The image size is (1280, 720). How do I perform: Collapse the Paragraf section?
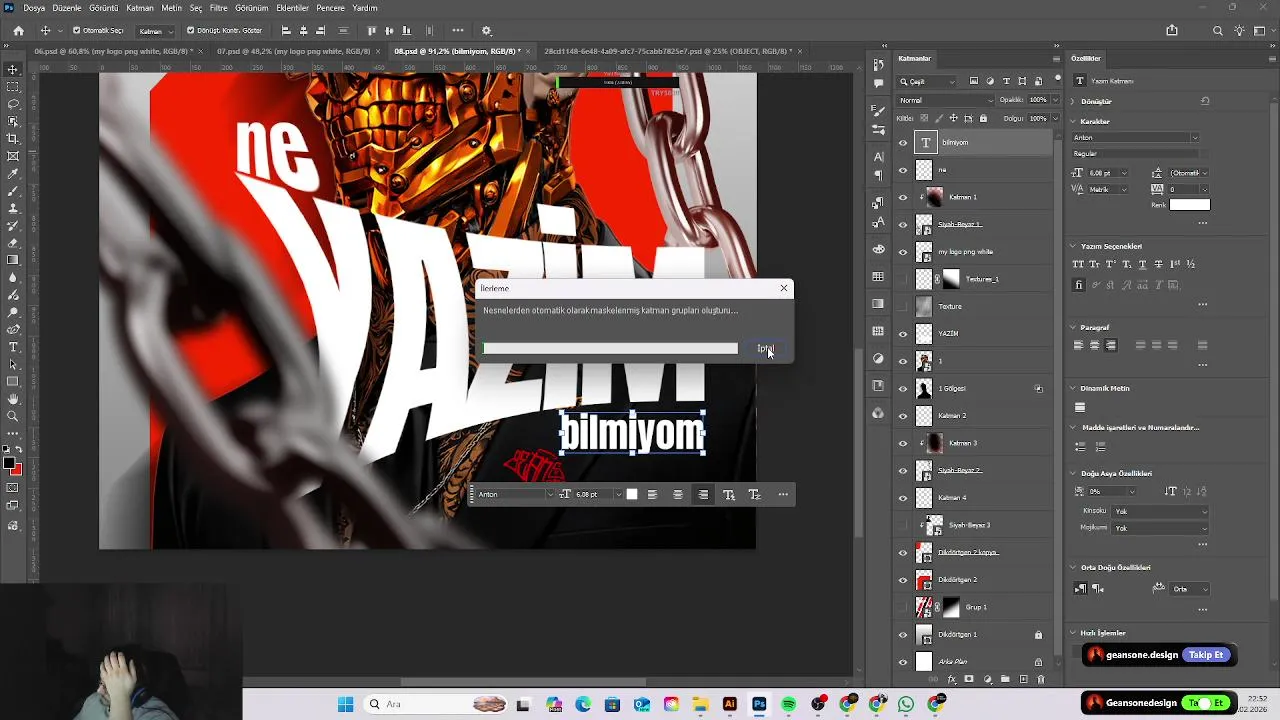click(x=1073, y=327)
